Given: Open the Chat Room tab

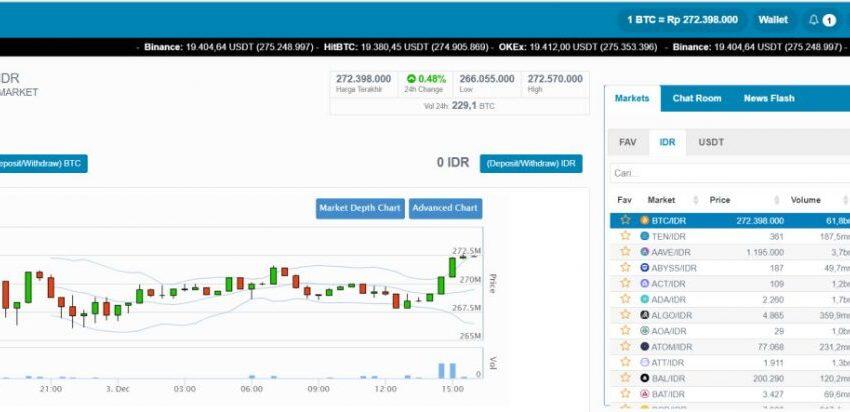Looking at the screenshot, I should [697, 98].
